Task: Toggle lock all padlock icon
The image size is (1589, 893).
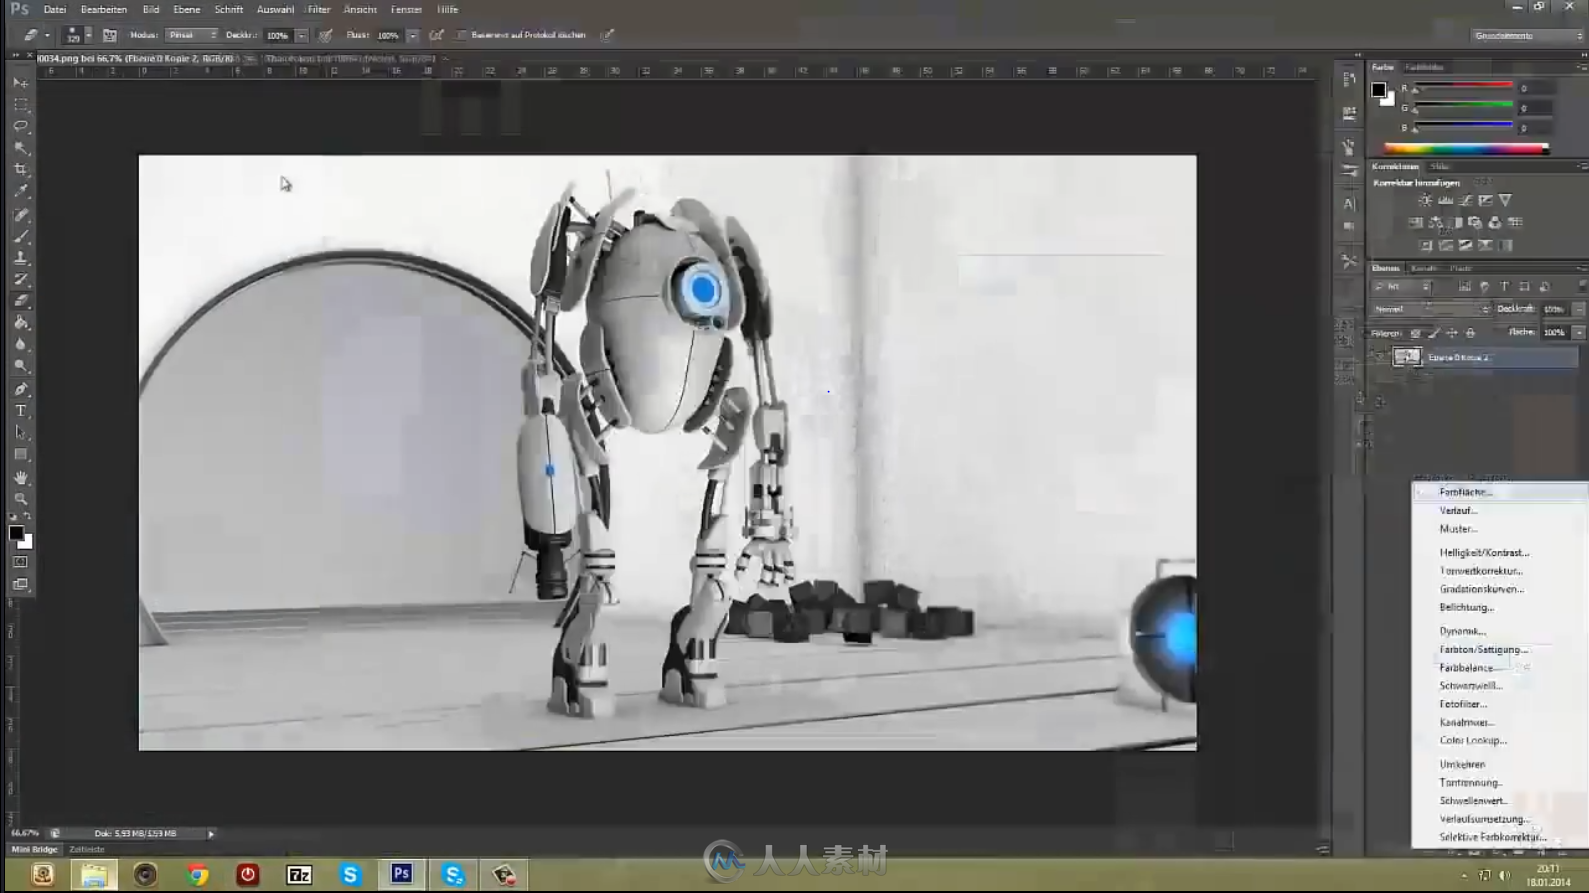Action: [1470, 333]
